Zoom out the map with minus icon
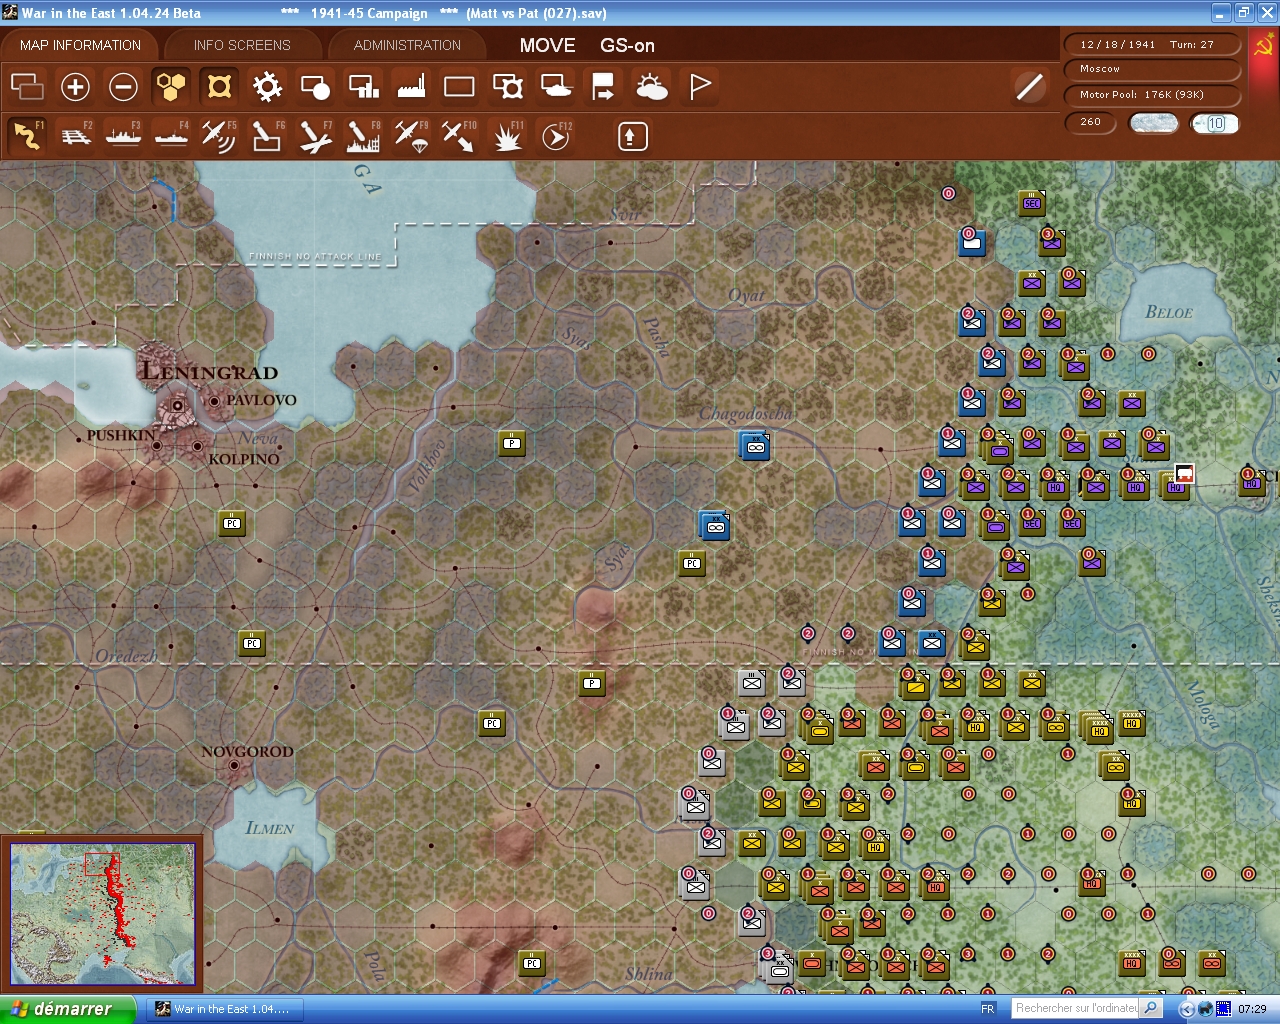This screenshot has height=1024, width=1280. [x=123, y=87]
